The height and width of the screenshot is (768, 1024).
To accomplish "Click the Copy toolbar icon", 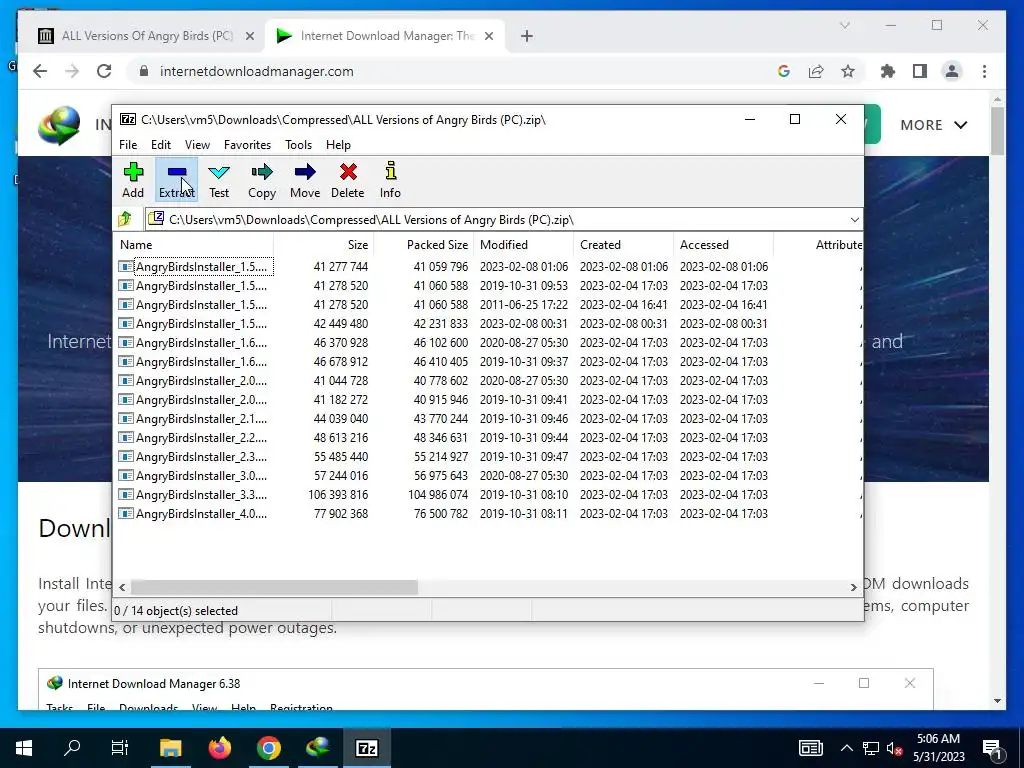I will 262,180.
